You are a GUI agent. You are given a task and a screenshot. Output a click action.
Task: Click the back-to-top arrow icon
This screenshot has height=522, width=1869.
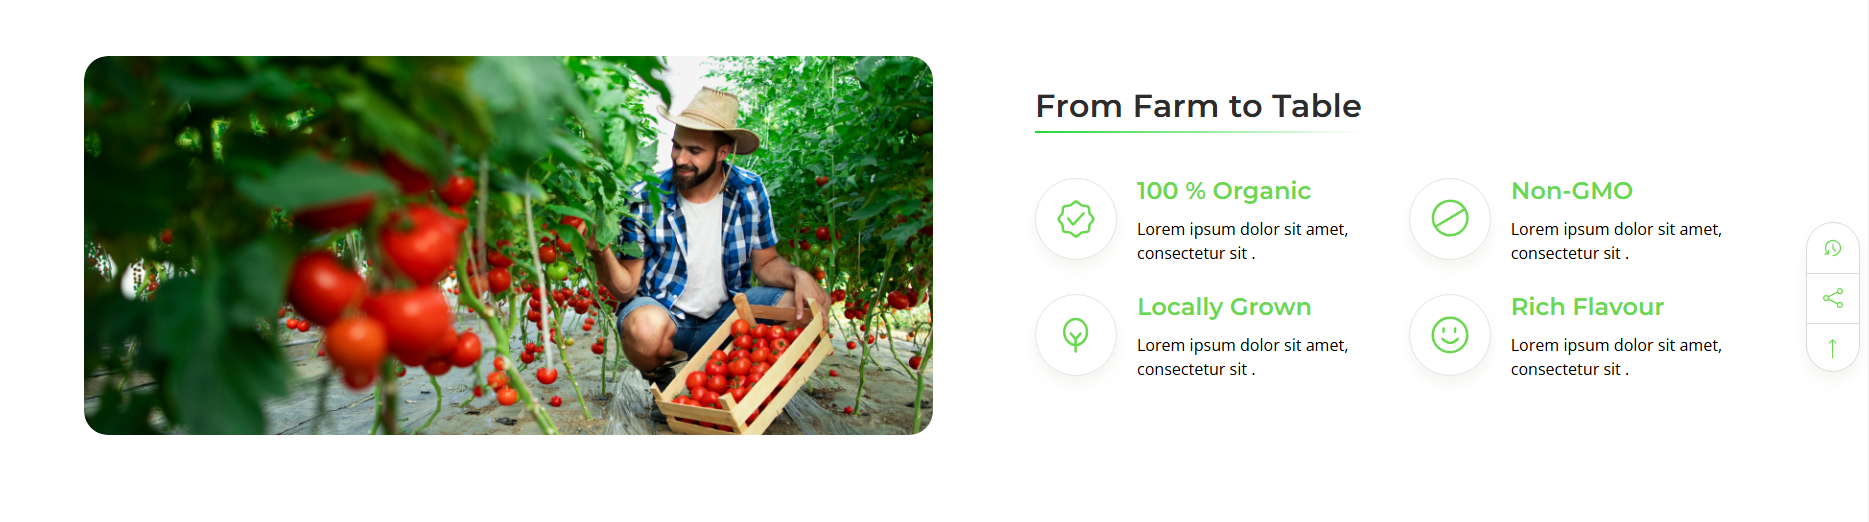tap(1832, 347)
